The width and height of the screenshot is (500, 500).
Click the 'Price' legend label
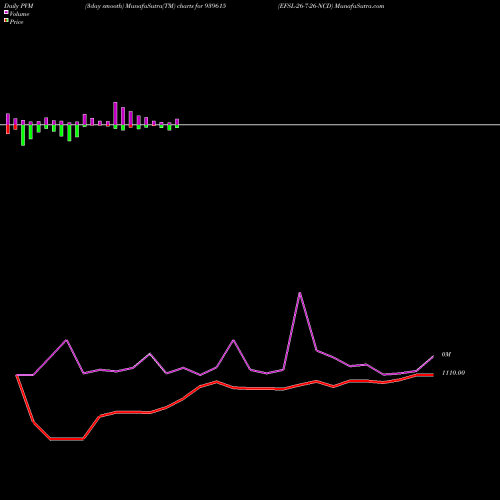tap(16, 22)
